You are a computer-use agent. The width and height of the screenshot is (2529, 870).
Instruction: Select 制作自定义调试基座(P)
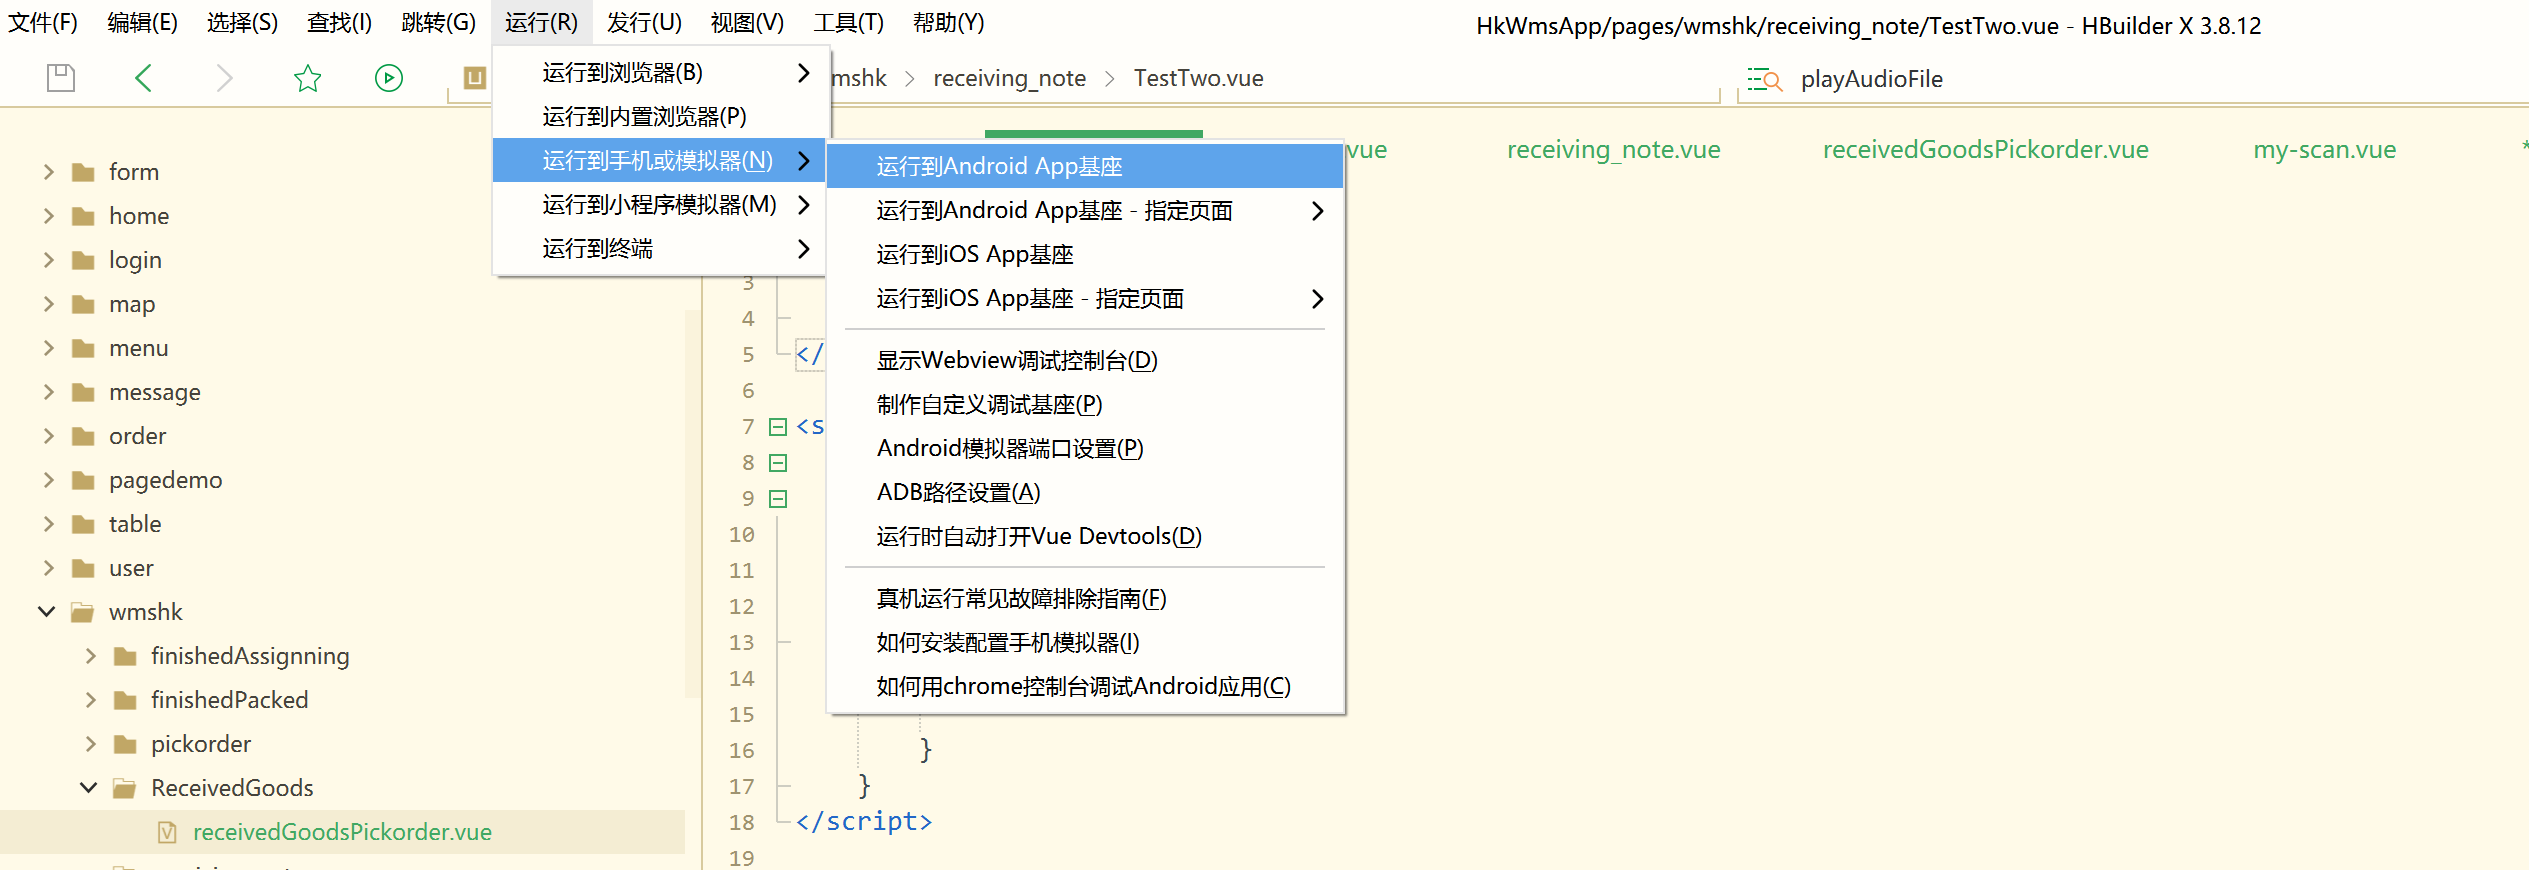[x=1086, y=404]
